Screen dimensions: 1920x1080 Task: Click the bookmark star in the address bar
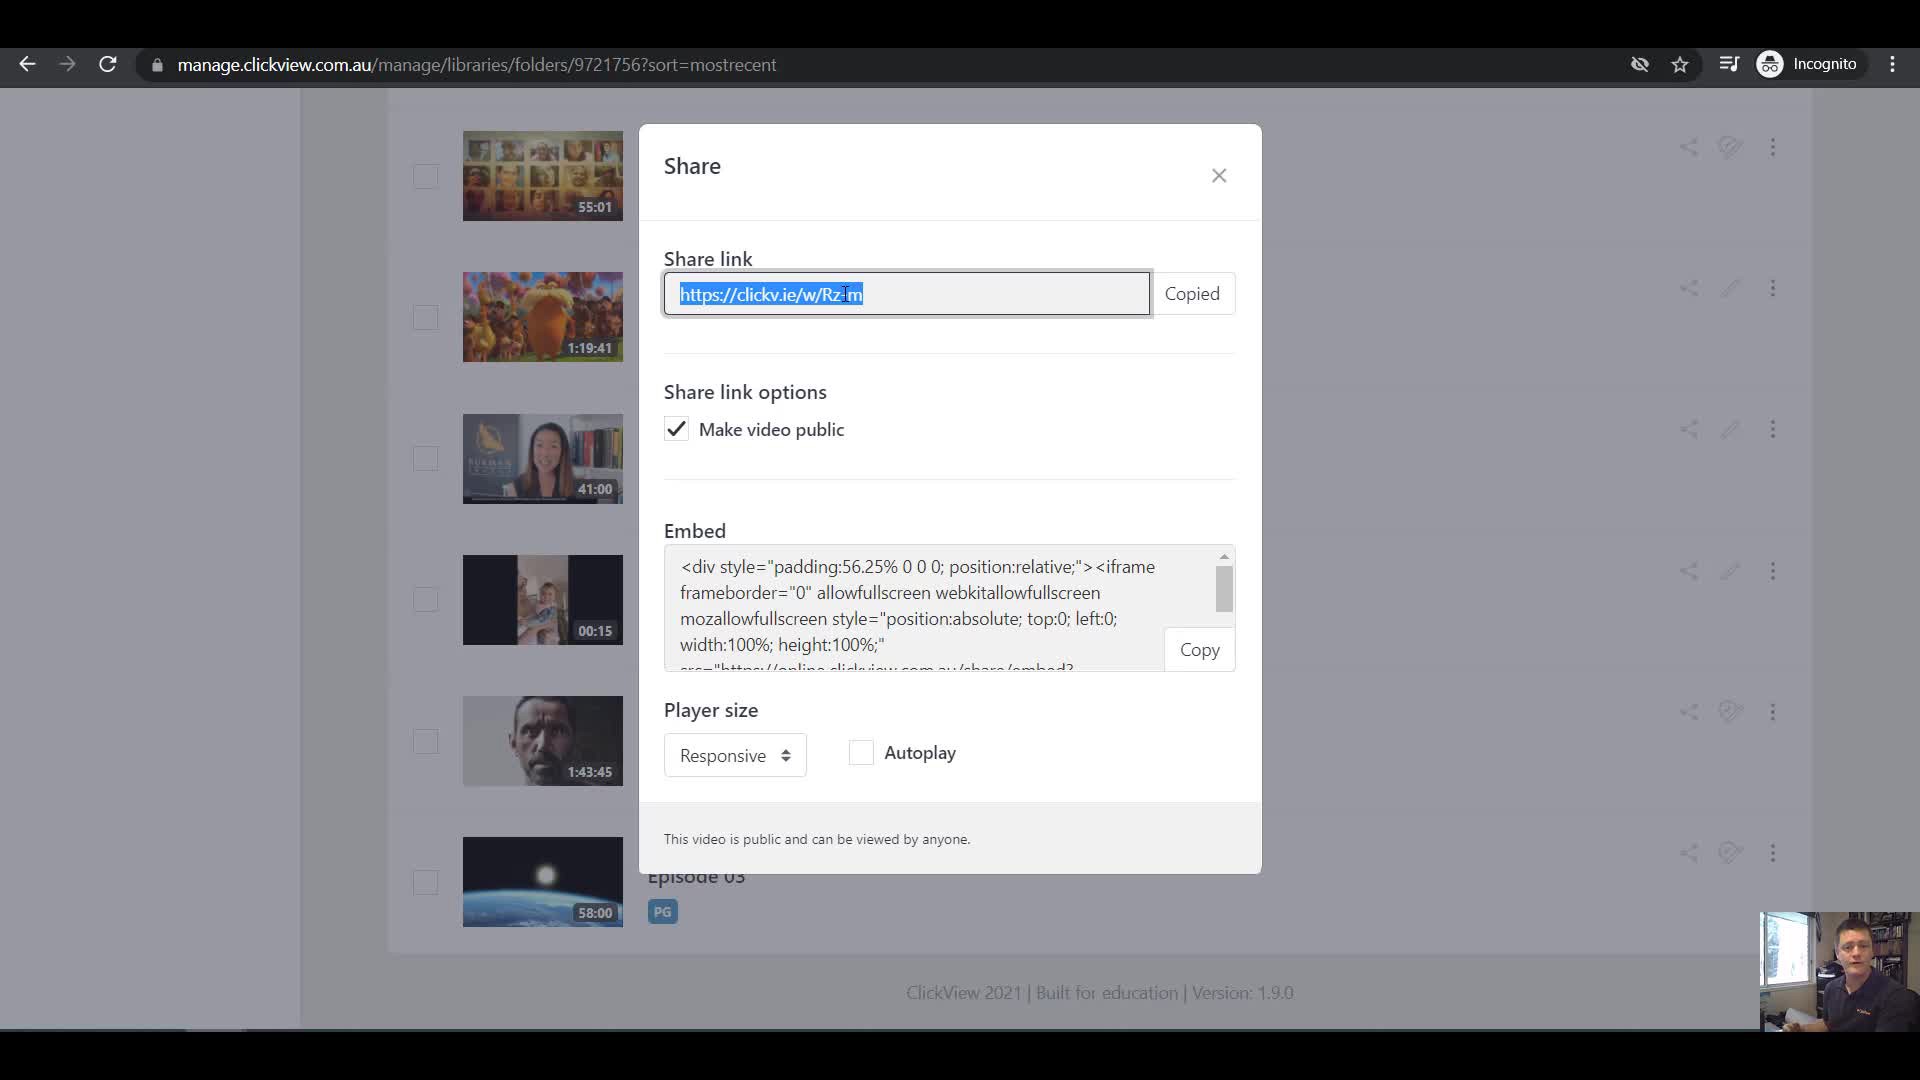(x=1679, y=64)
